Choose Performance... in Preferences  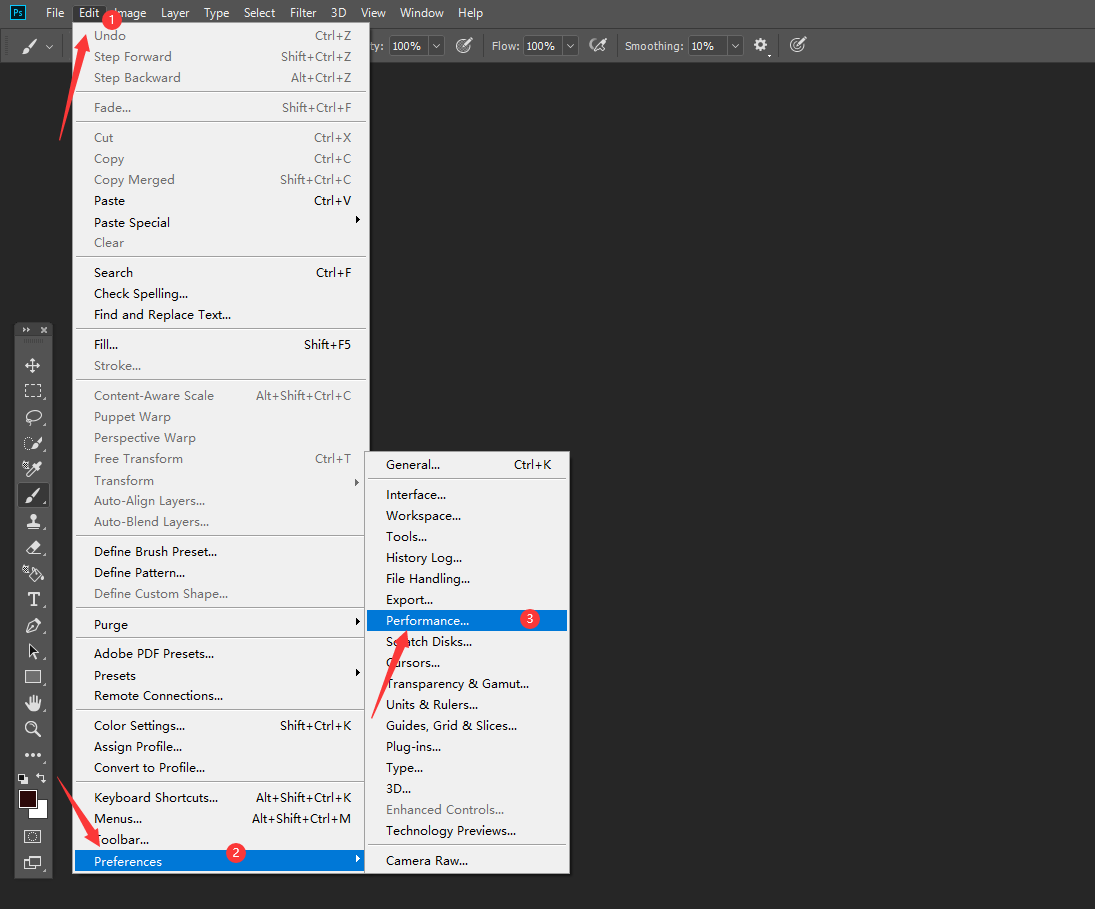[x=466, y=620]
